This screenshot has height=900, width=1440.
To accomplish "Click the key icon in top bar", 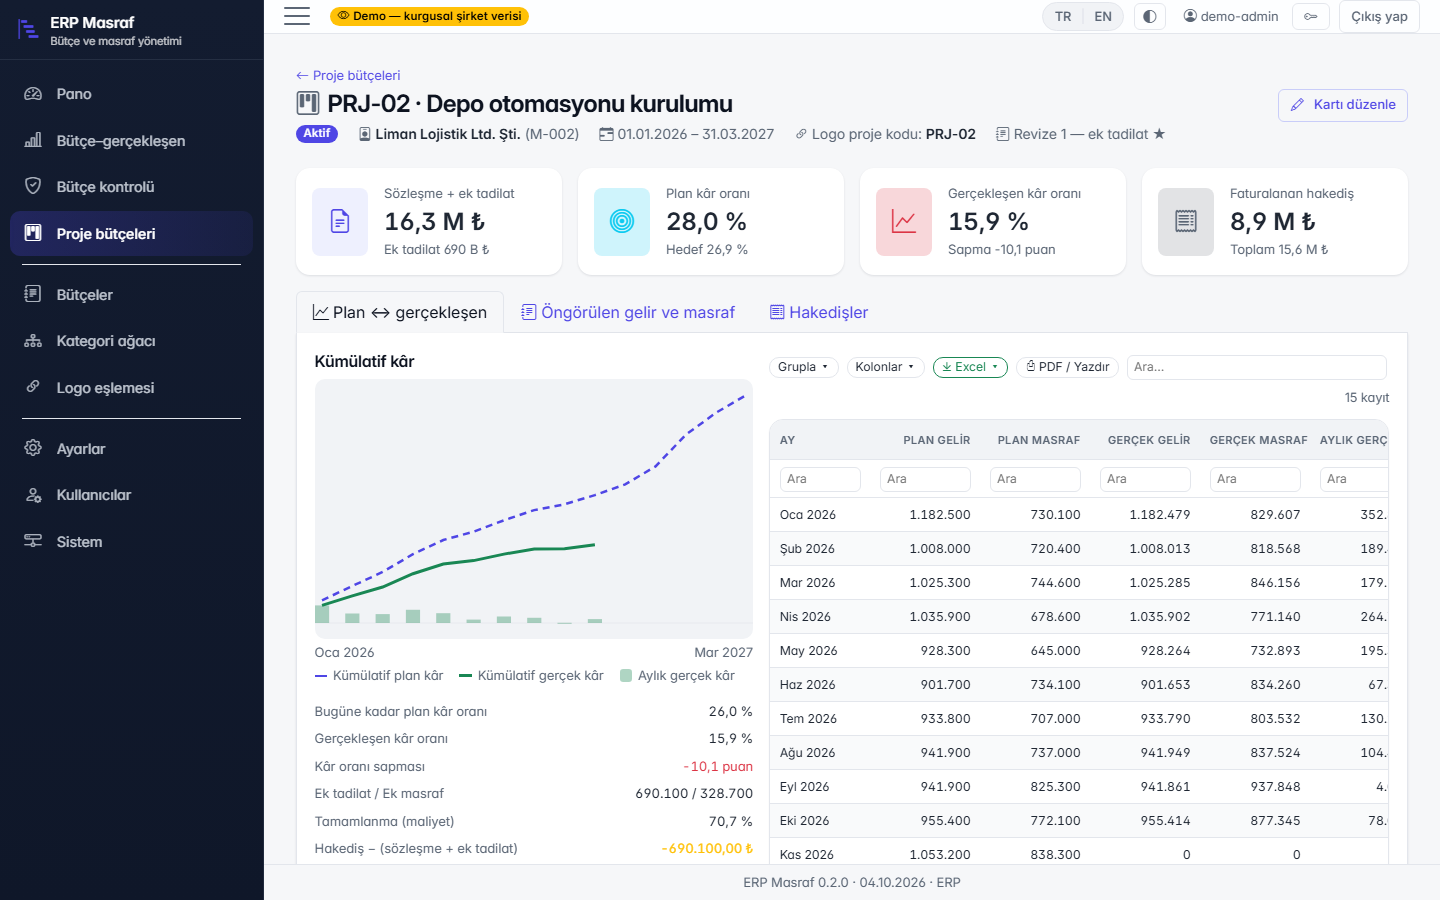I will 1310,16.
